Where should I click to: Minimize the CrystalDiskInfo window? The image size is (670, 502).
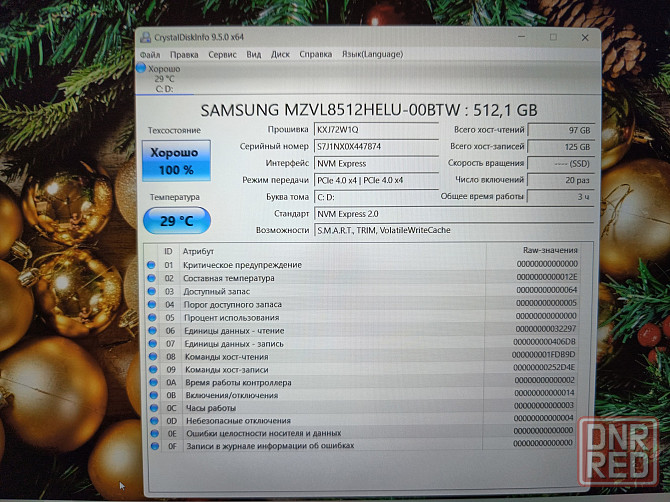click(x=521, y=37)
